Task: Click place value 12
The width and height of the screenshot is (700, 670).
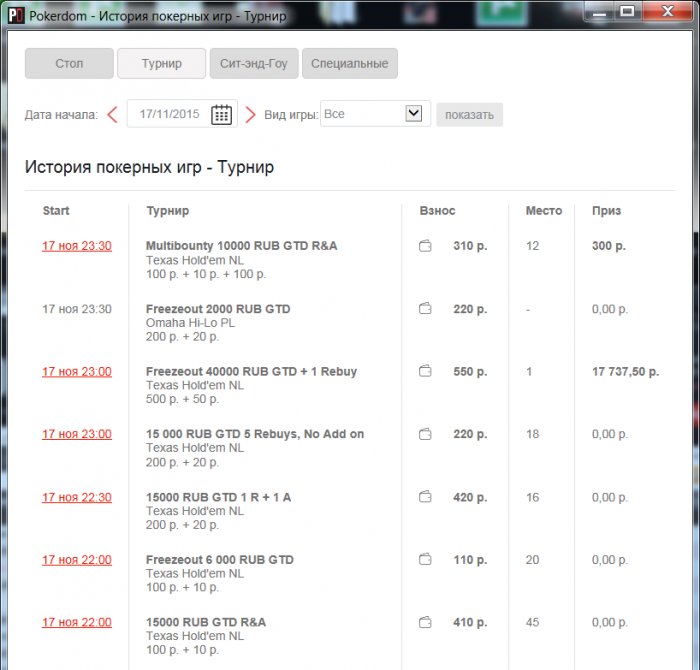Action: click(x=533, y=246)
